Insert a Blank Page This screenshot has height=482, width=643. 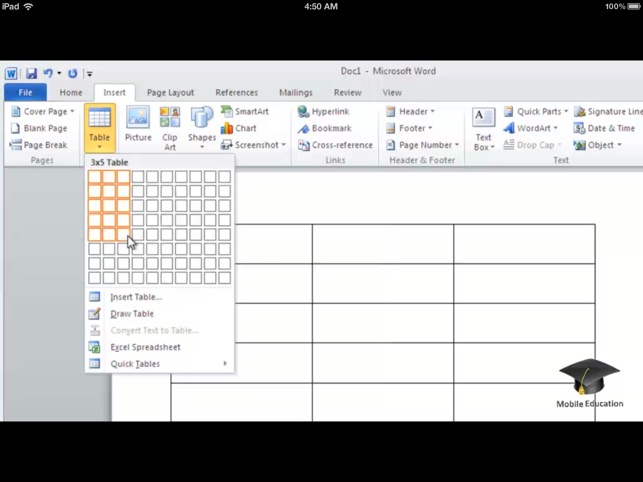[x=39, y=128]
